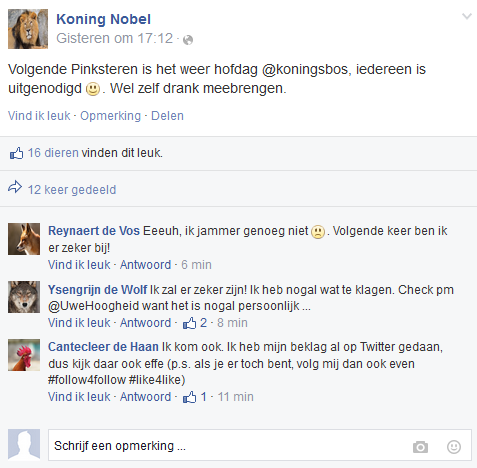Screen dimensions: 477x468
Task: Like the post via Vind ik leuk
Action: click(39, 116)
